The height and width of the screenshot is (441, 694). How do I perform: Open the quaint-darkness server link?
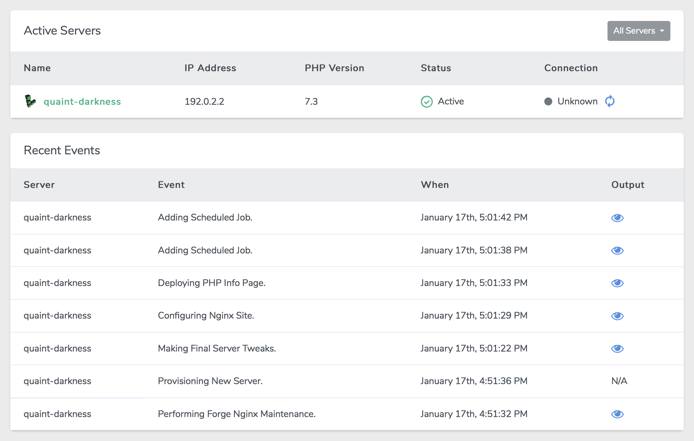tap(82, 101)
